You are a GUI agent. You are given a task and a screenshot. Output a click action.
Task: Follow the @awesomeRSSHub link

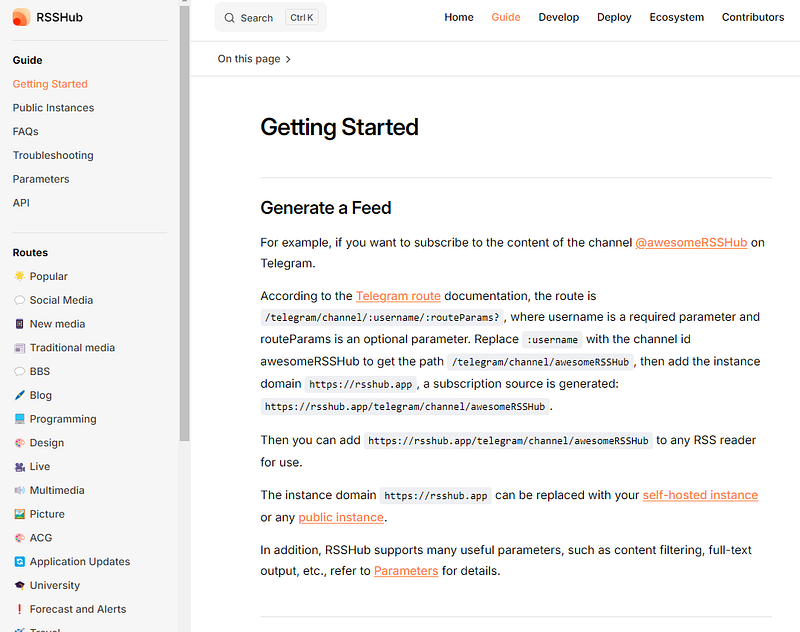coord(691,242)
